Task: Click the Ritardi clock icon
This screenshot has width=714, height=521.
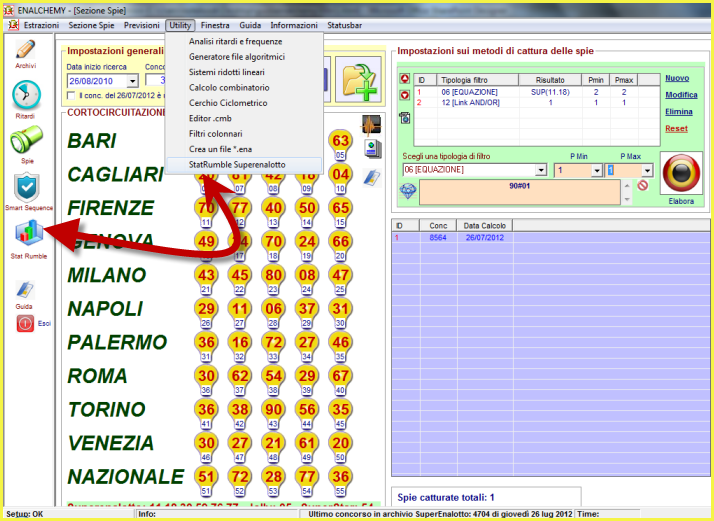Action: coord(25,96)
